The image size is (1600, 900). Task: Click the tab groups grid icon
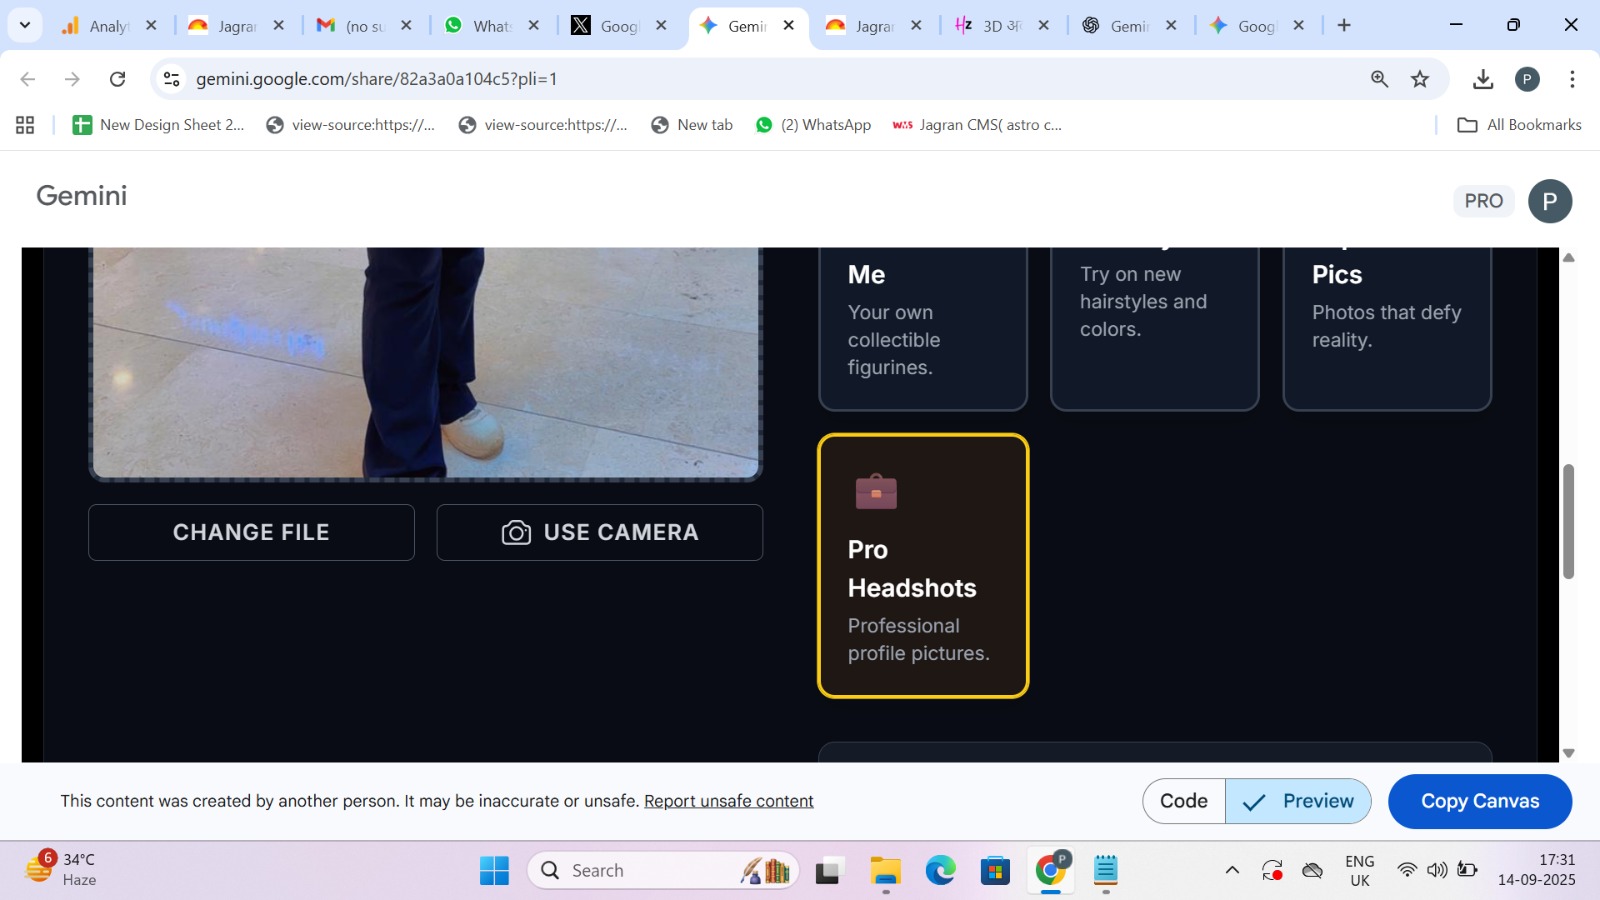coord(24,124)
